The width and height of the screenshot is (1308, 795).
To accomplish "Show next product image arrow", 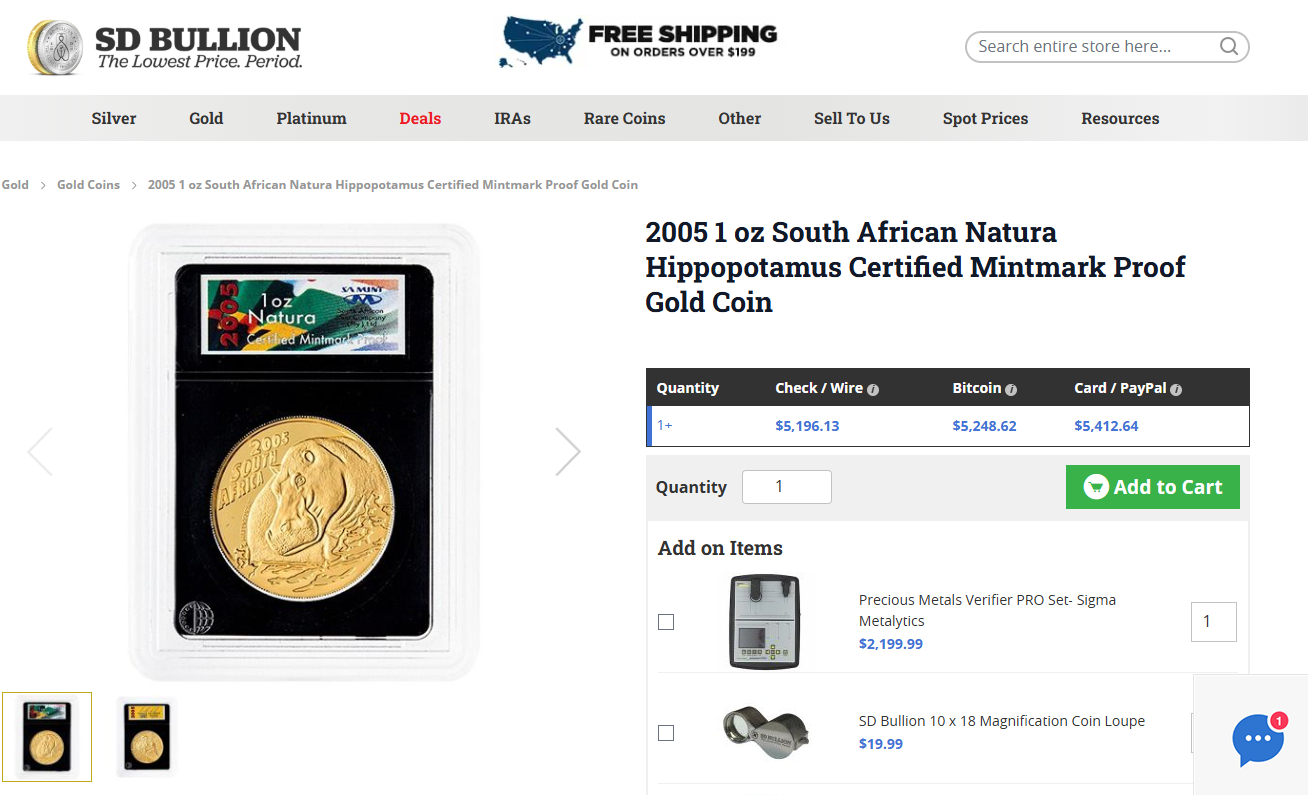I will coord(567,451).
